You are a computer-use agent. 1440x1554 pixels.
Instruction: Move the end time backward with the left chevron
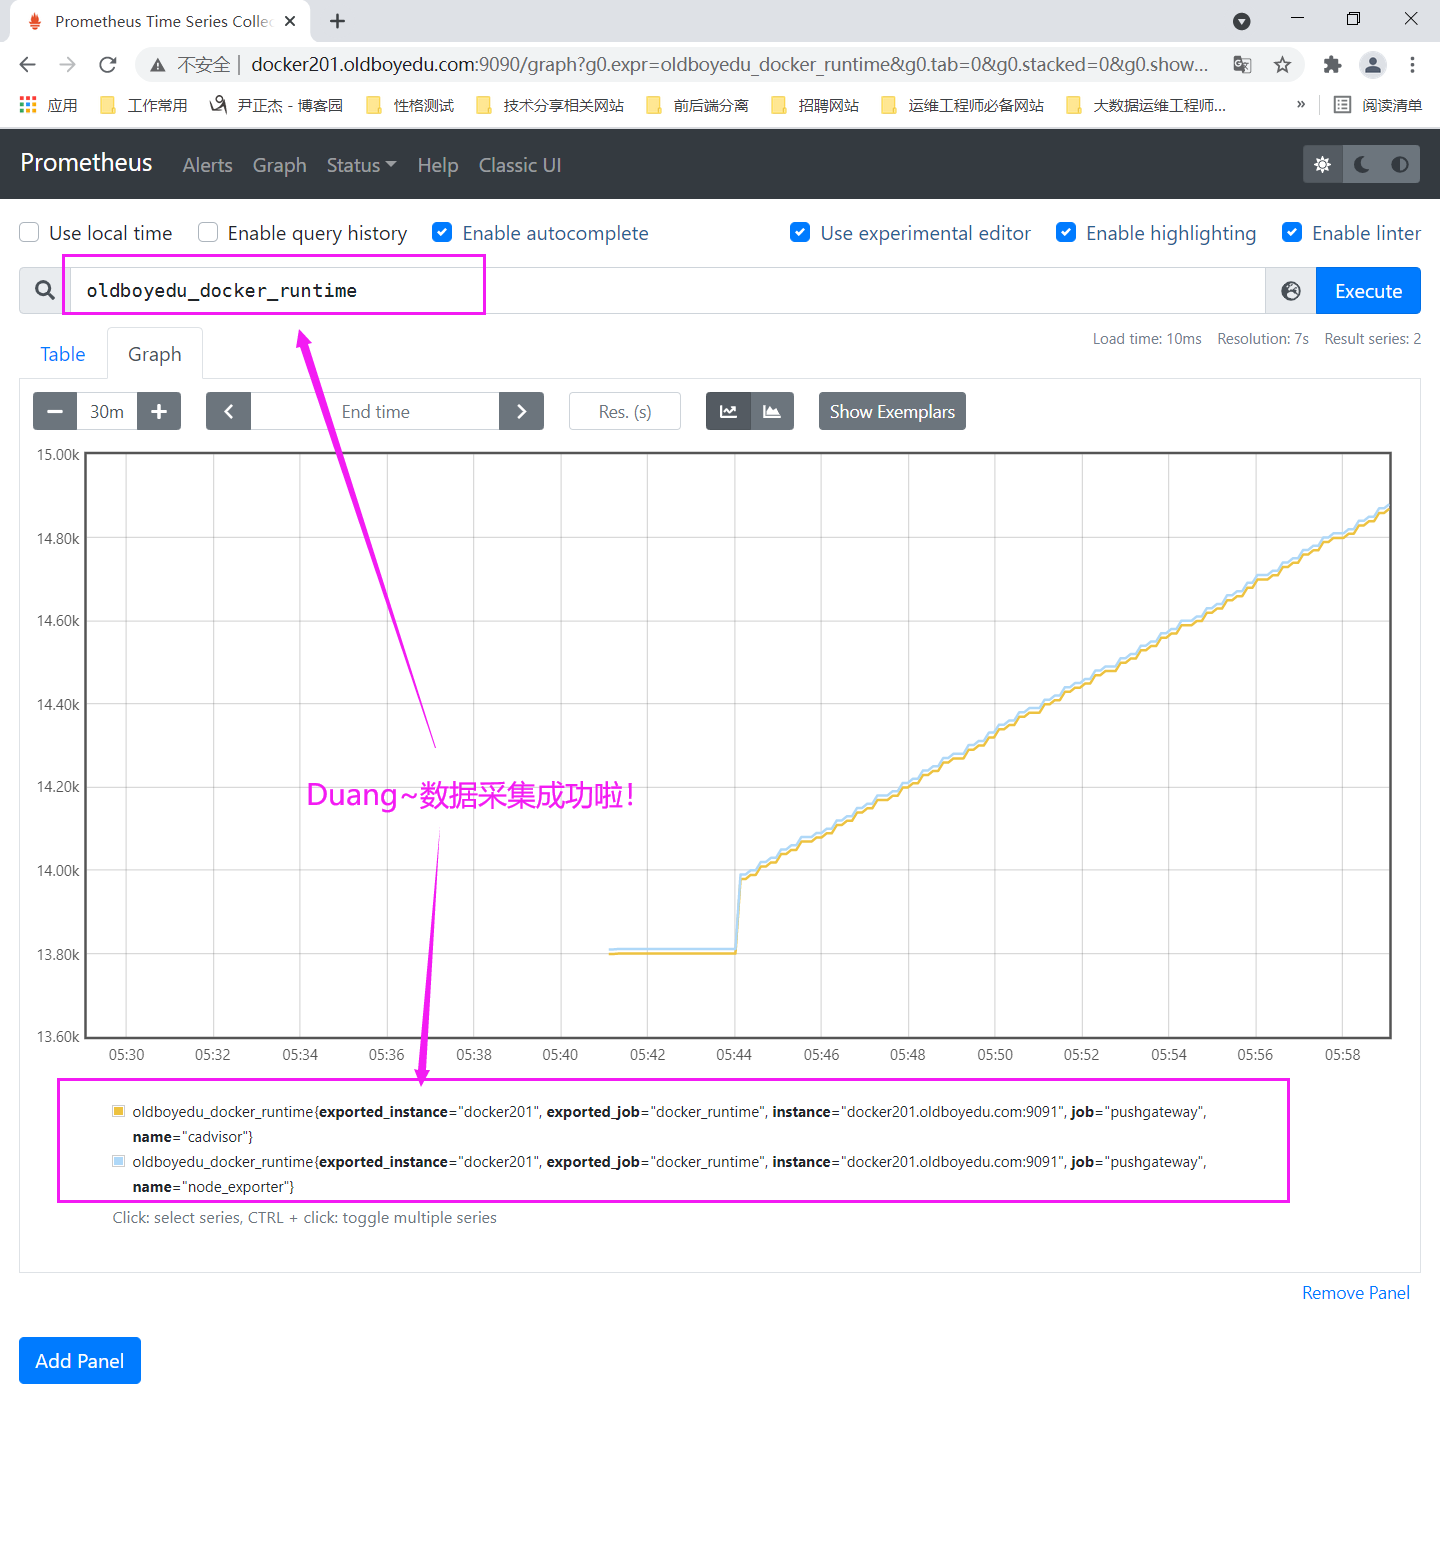229,411
